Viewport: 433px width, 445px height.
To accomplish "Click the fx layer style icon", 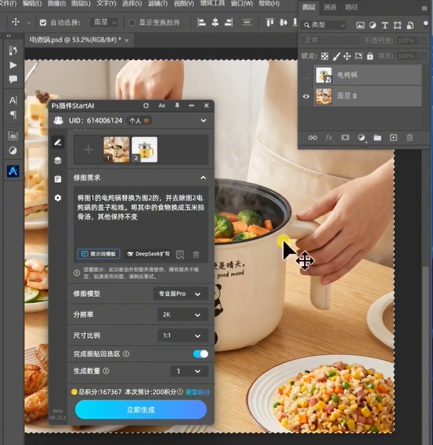I will click(329, 138).
